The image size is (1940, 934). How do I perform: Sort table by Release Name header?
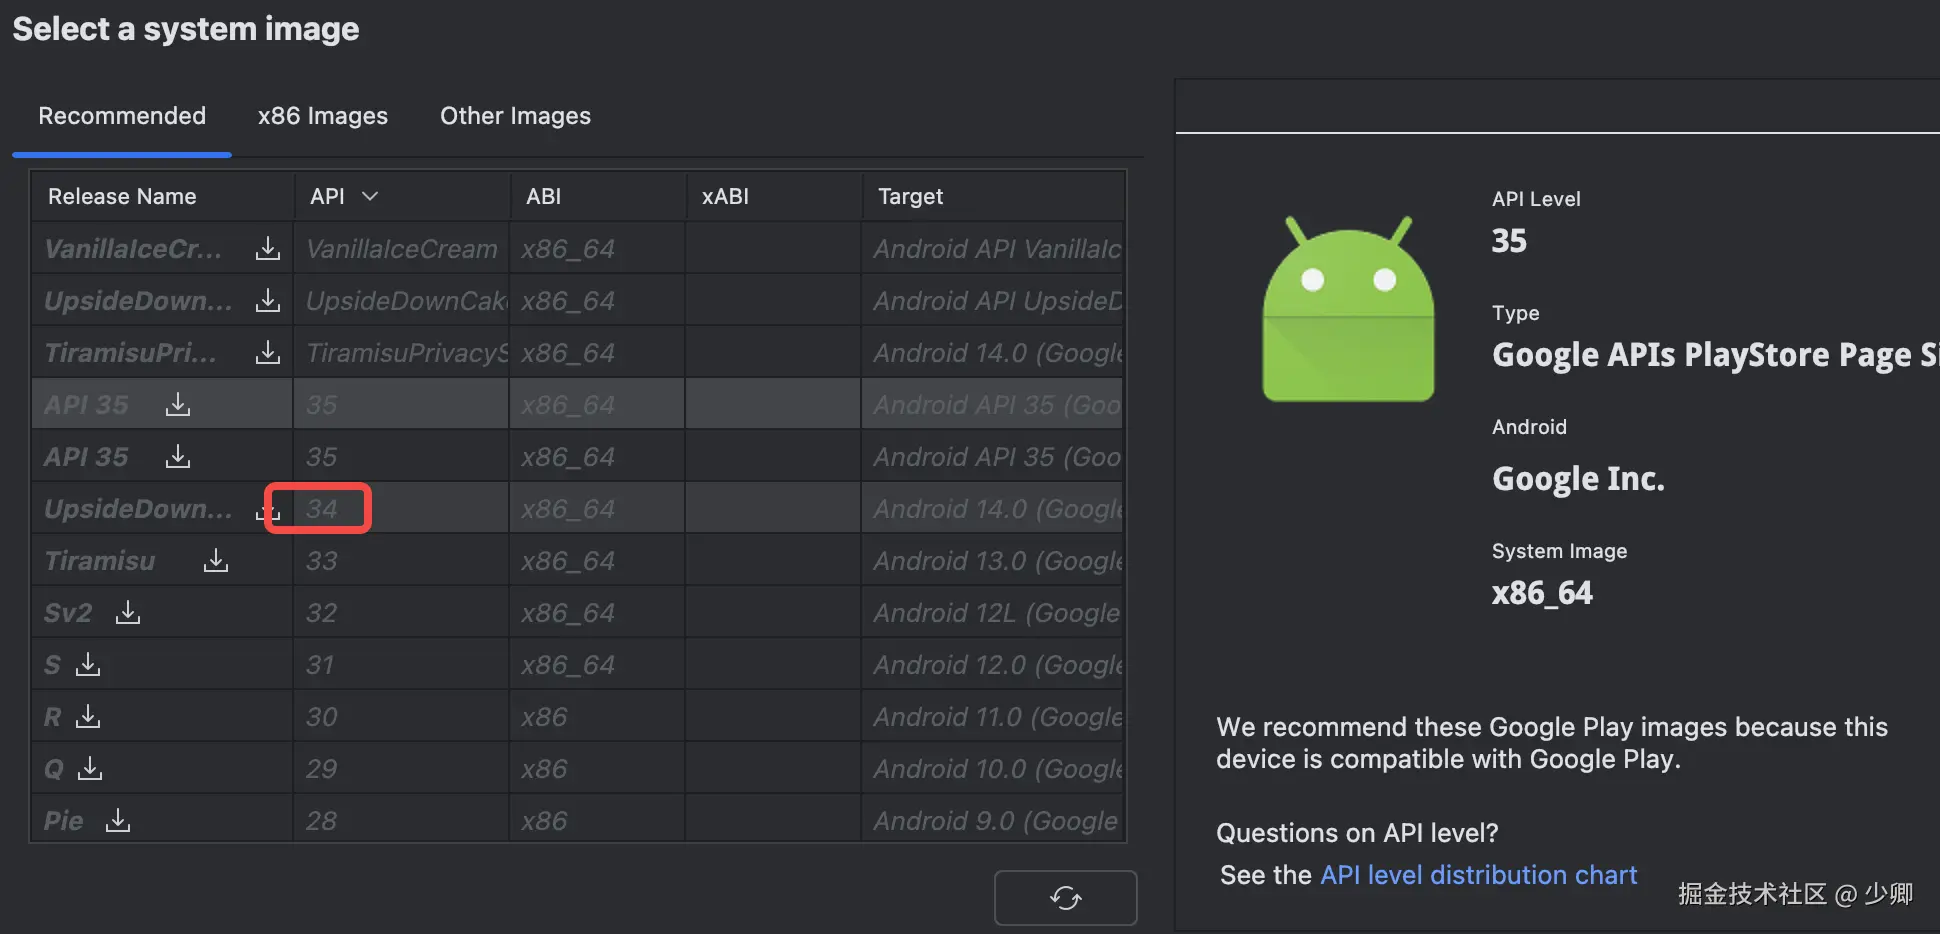click(x=122, y=196)
